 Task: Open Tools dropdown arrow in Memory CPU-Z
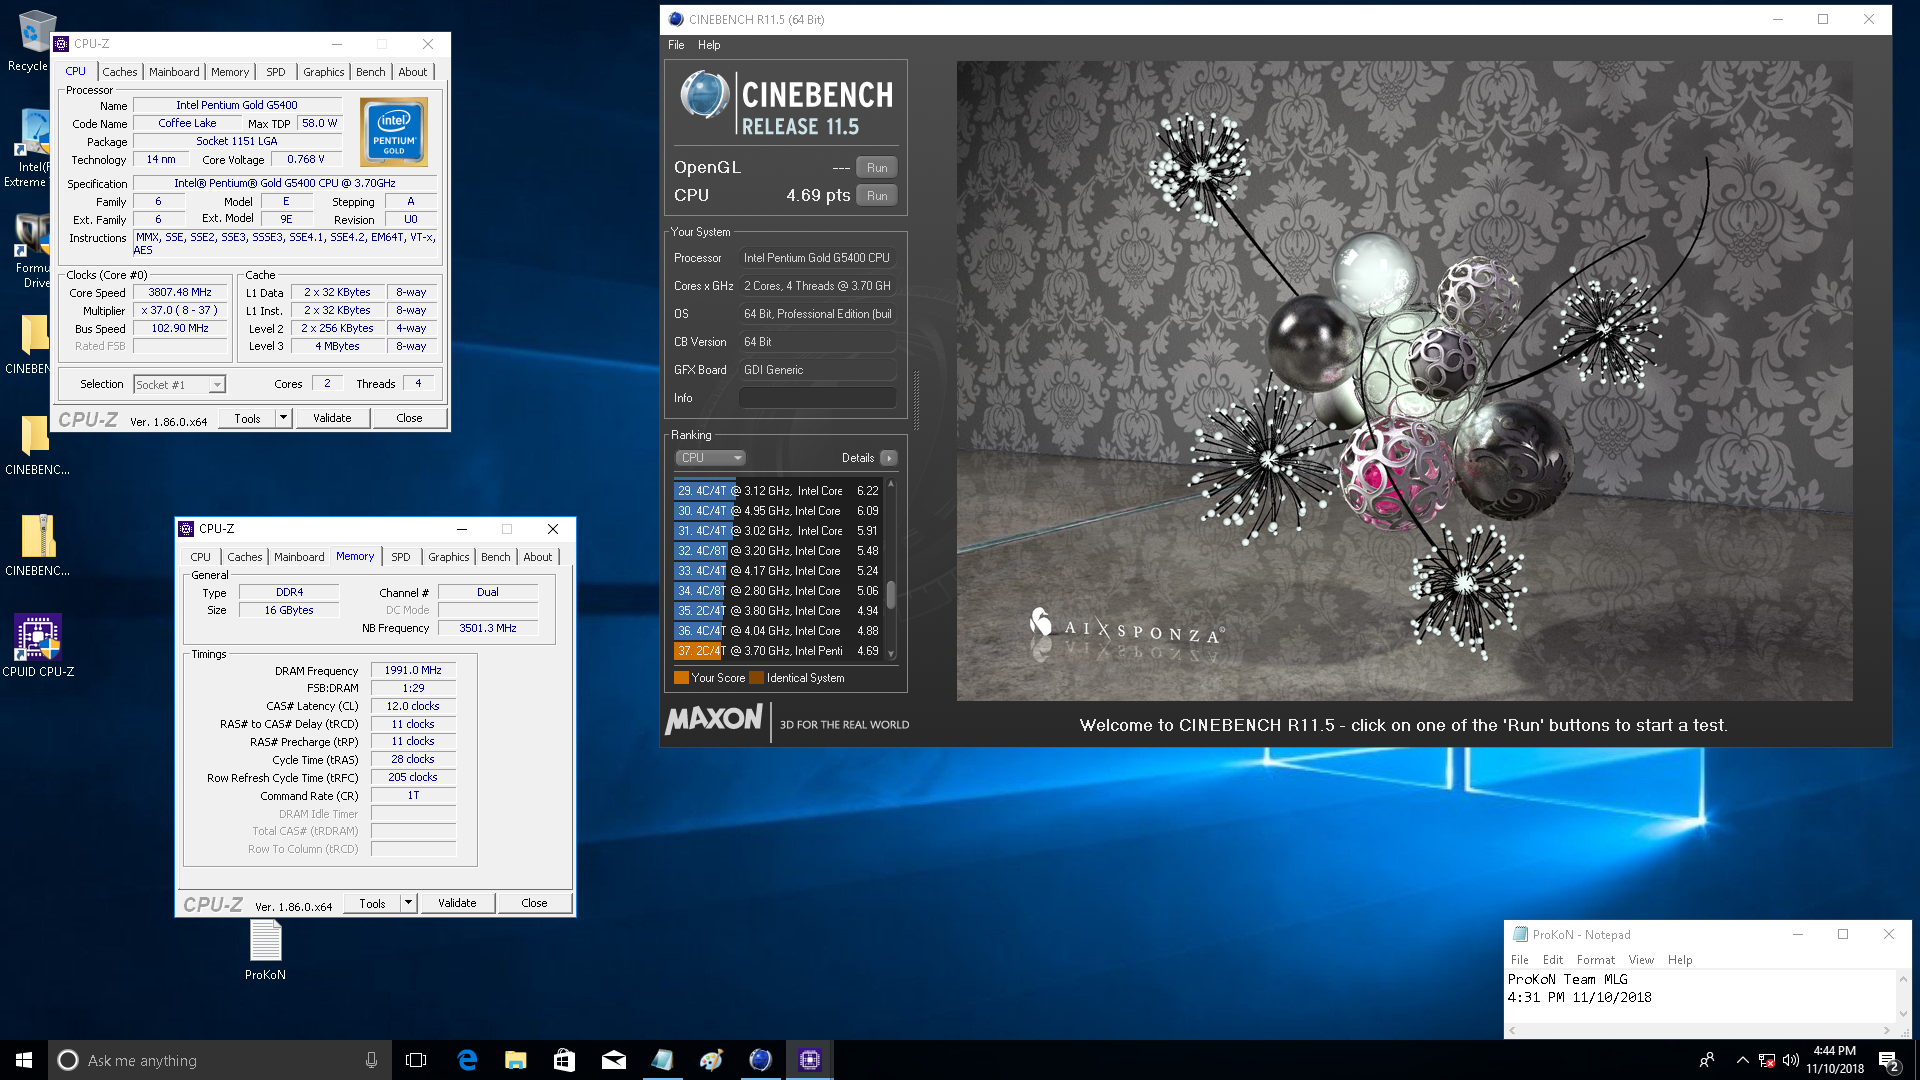[x=409, y=903]
